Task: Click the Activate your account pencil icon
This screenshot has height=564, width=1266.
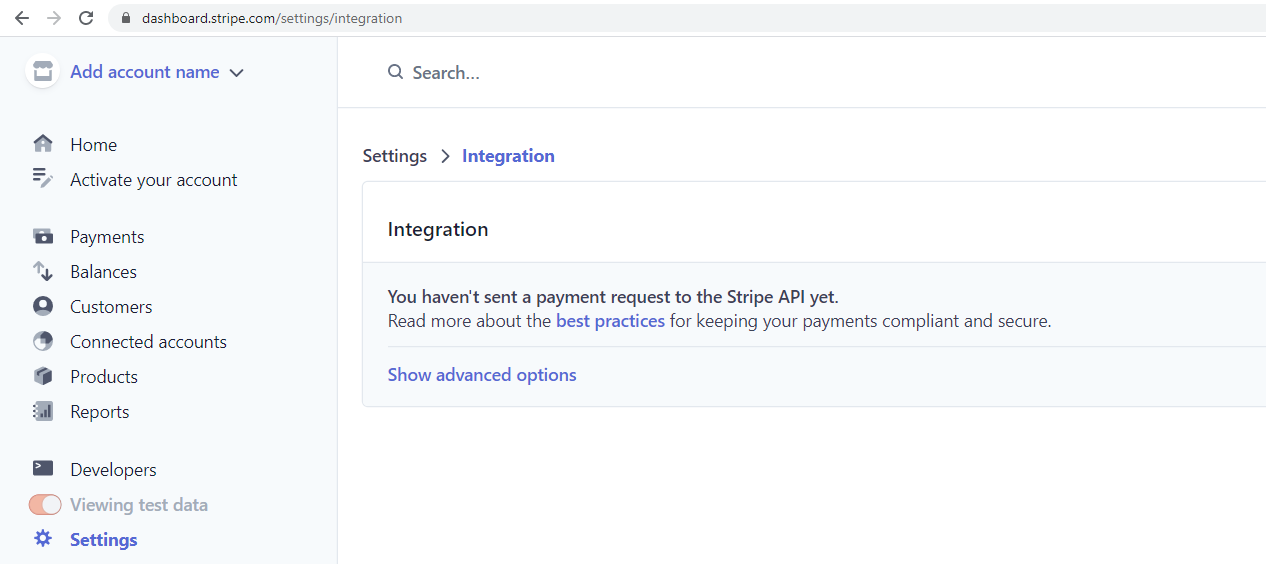Action: (x=42, y=179)
